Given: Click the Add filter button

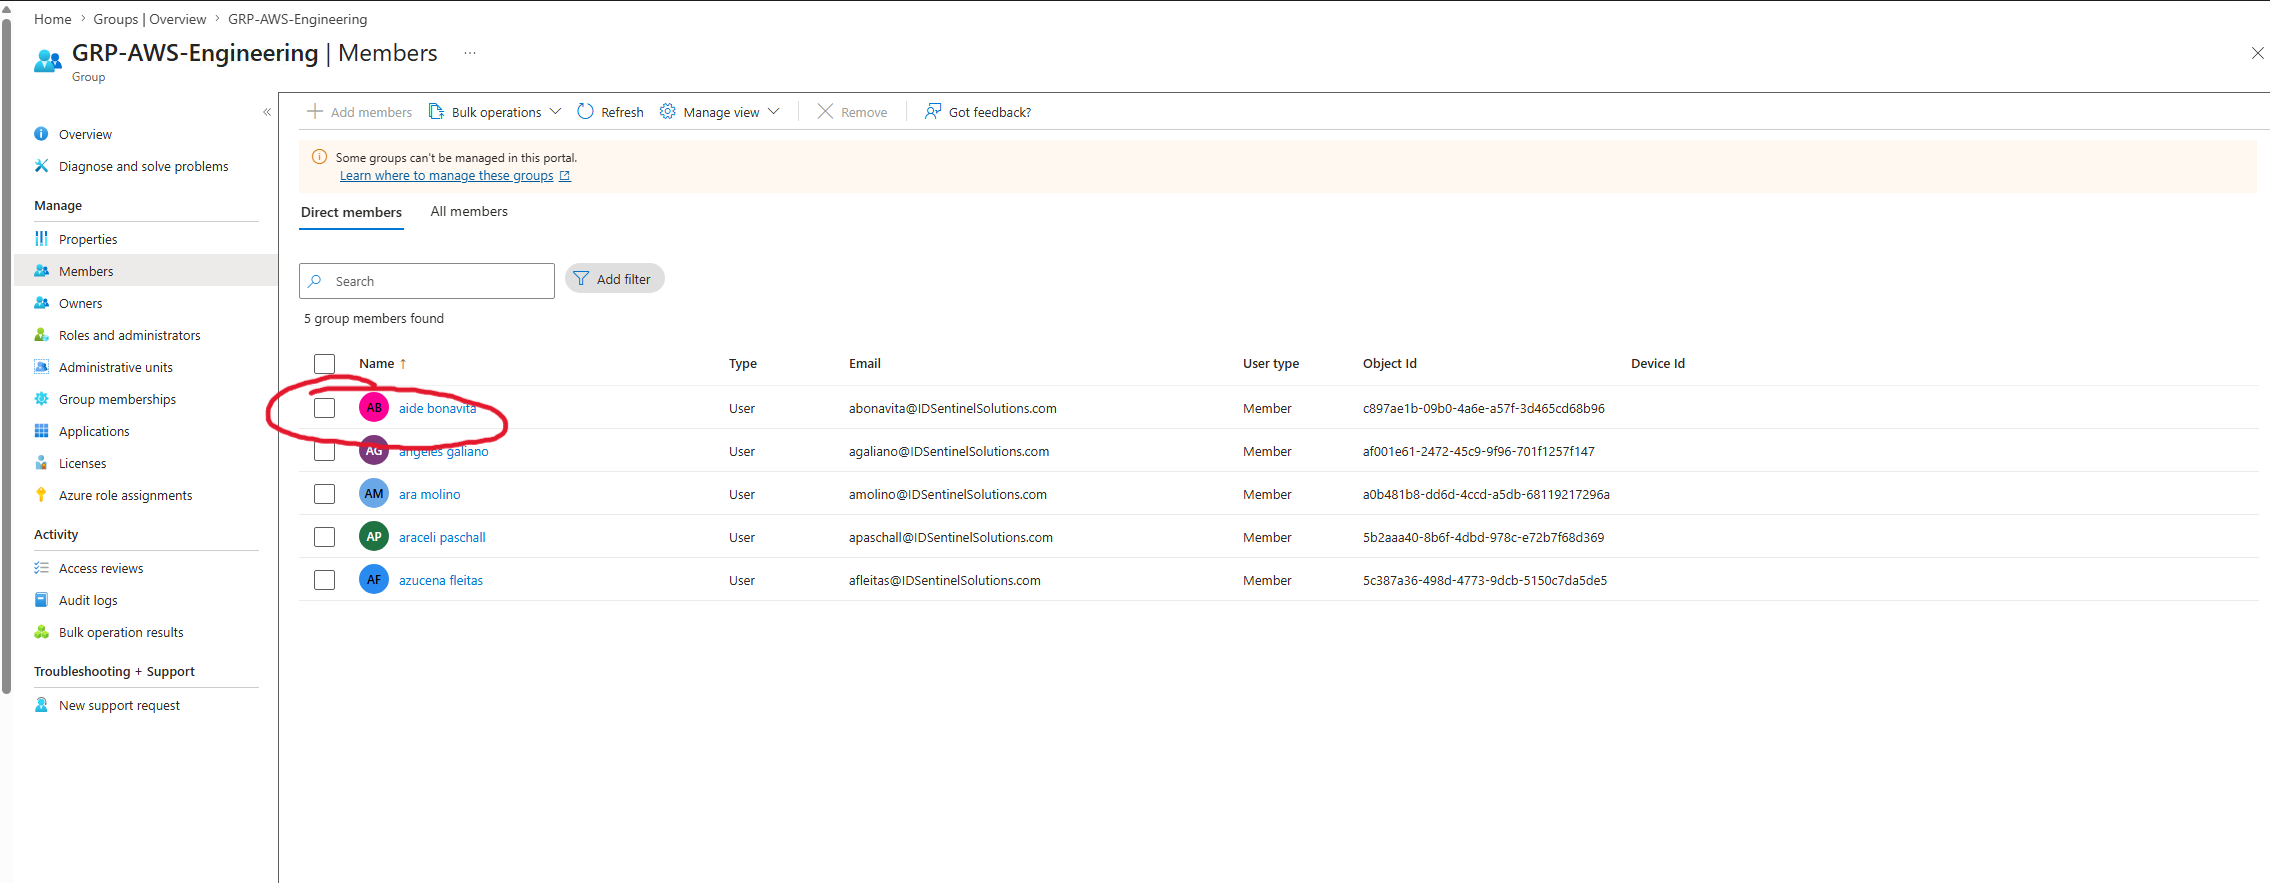Looking at the screenshot, I should click(614, 279).
